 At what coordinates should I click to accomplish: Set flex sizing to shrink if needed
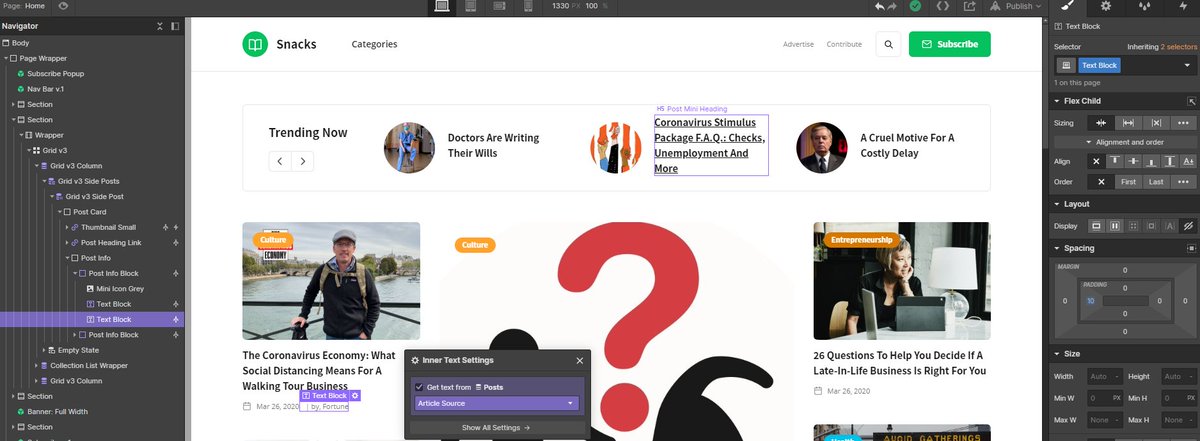[1101, 122]
